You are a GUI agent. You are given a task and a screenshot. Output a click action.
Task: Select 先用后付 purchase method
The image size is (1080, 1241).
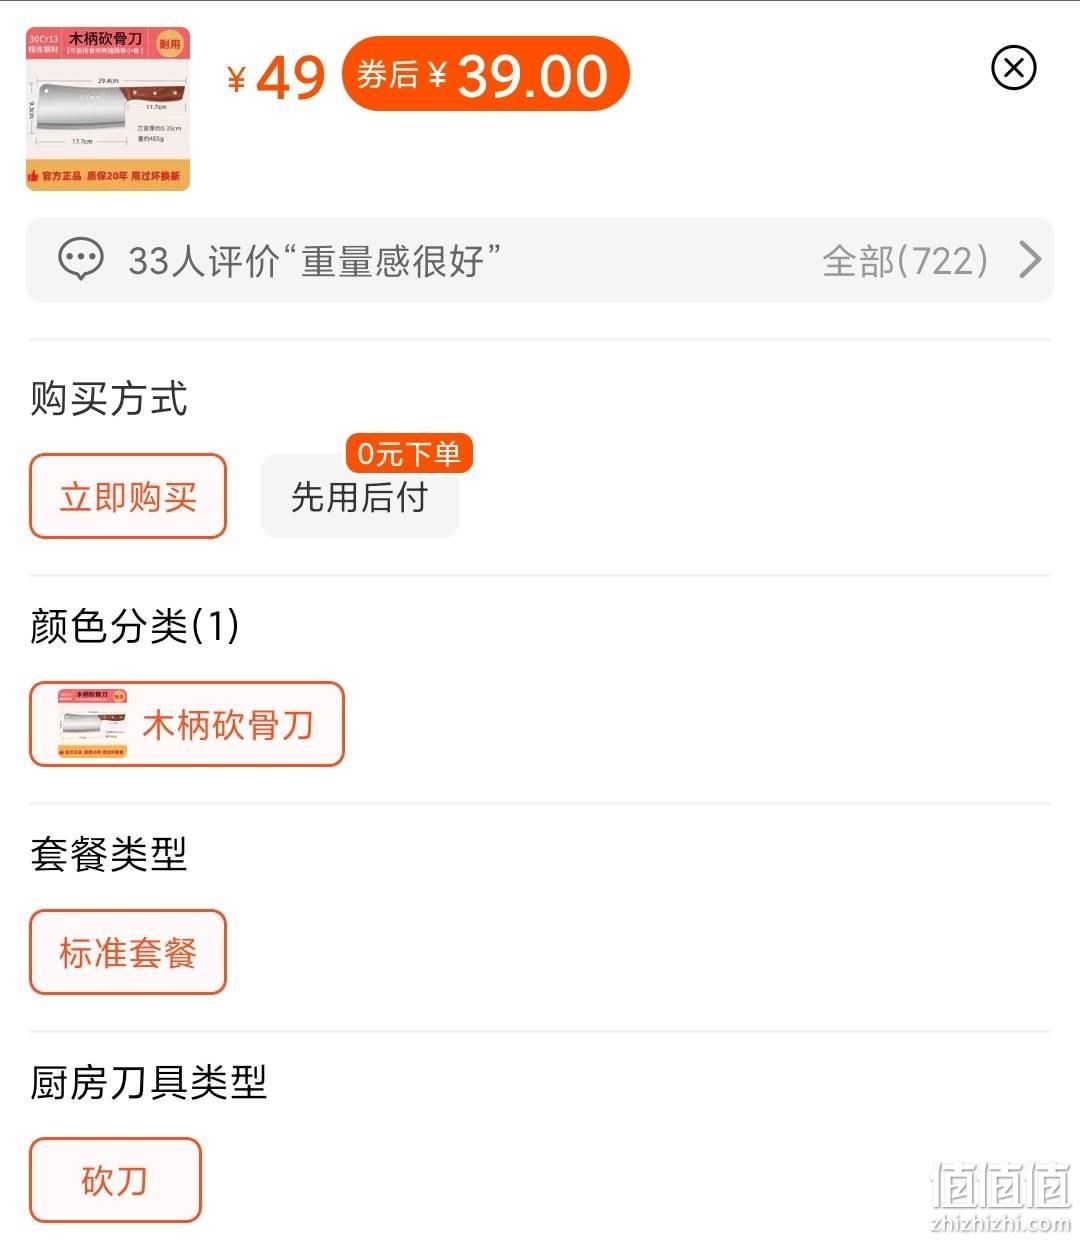[360, 496]
